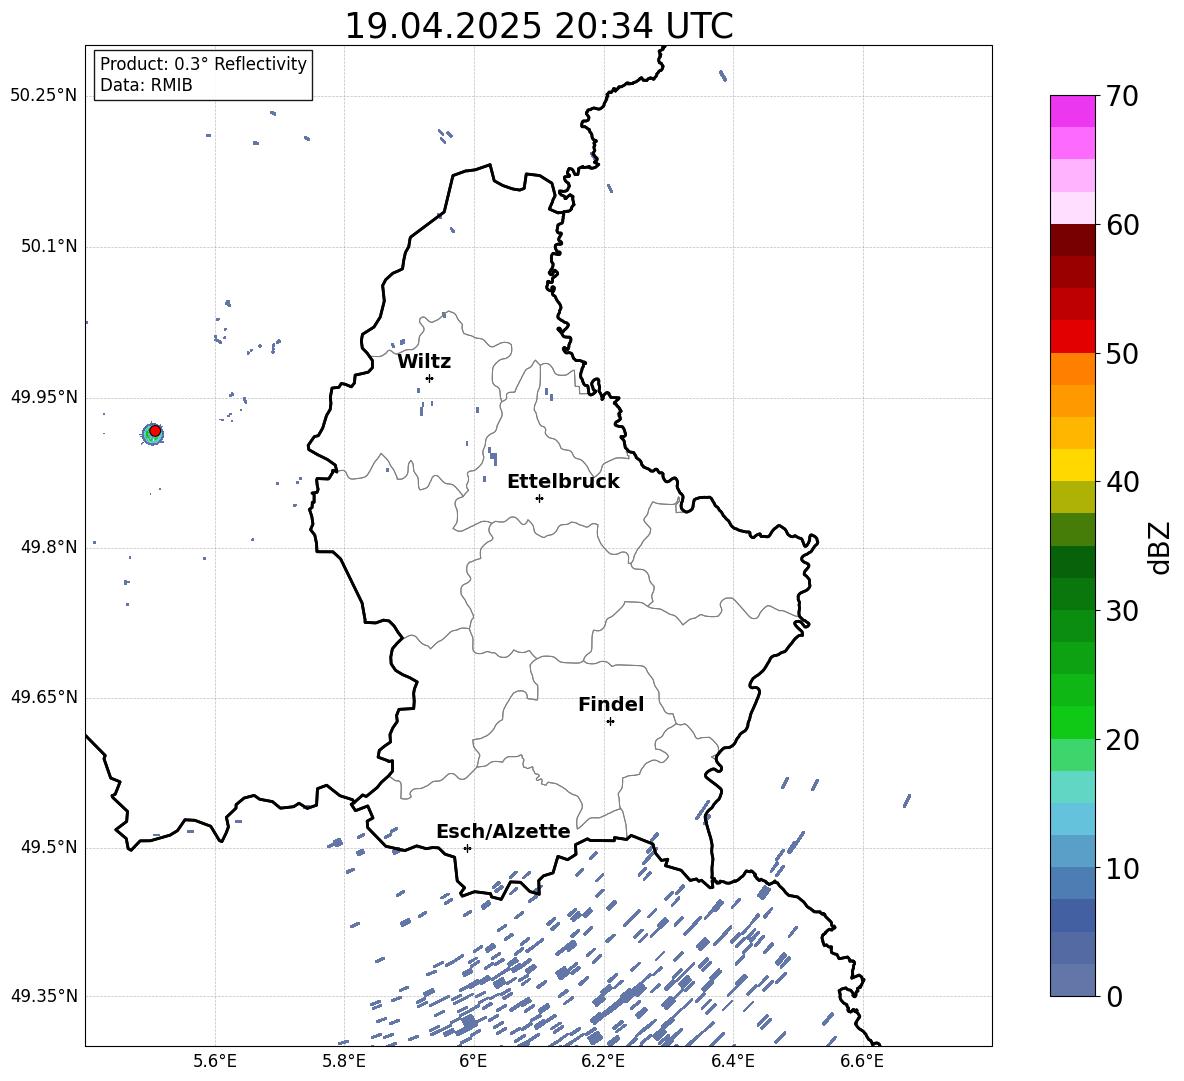The height and width of the screenshot is (1081, 1184).
Task: Click the '6.4°E' longitude tick label
Action: pos(732,1061)
